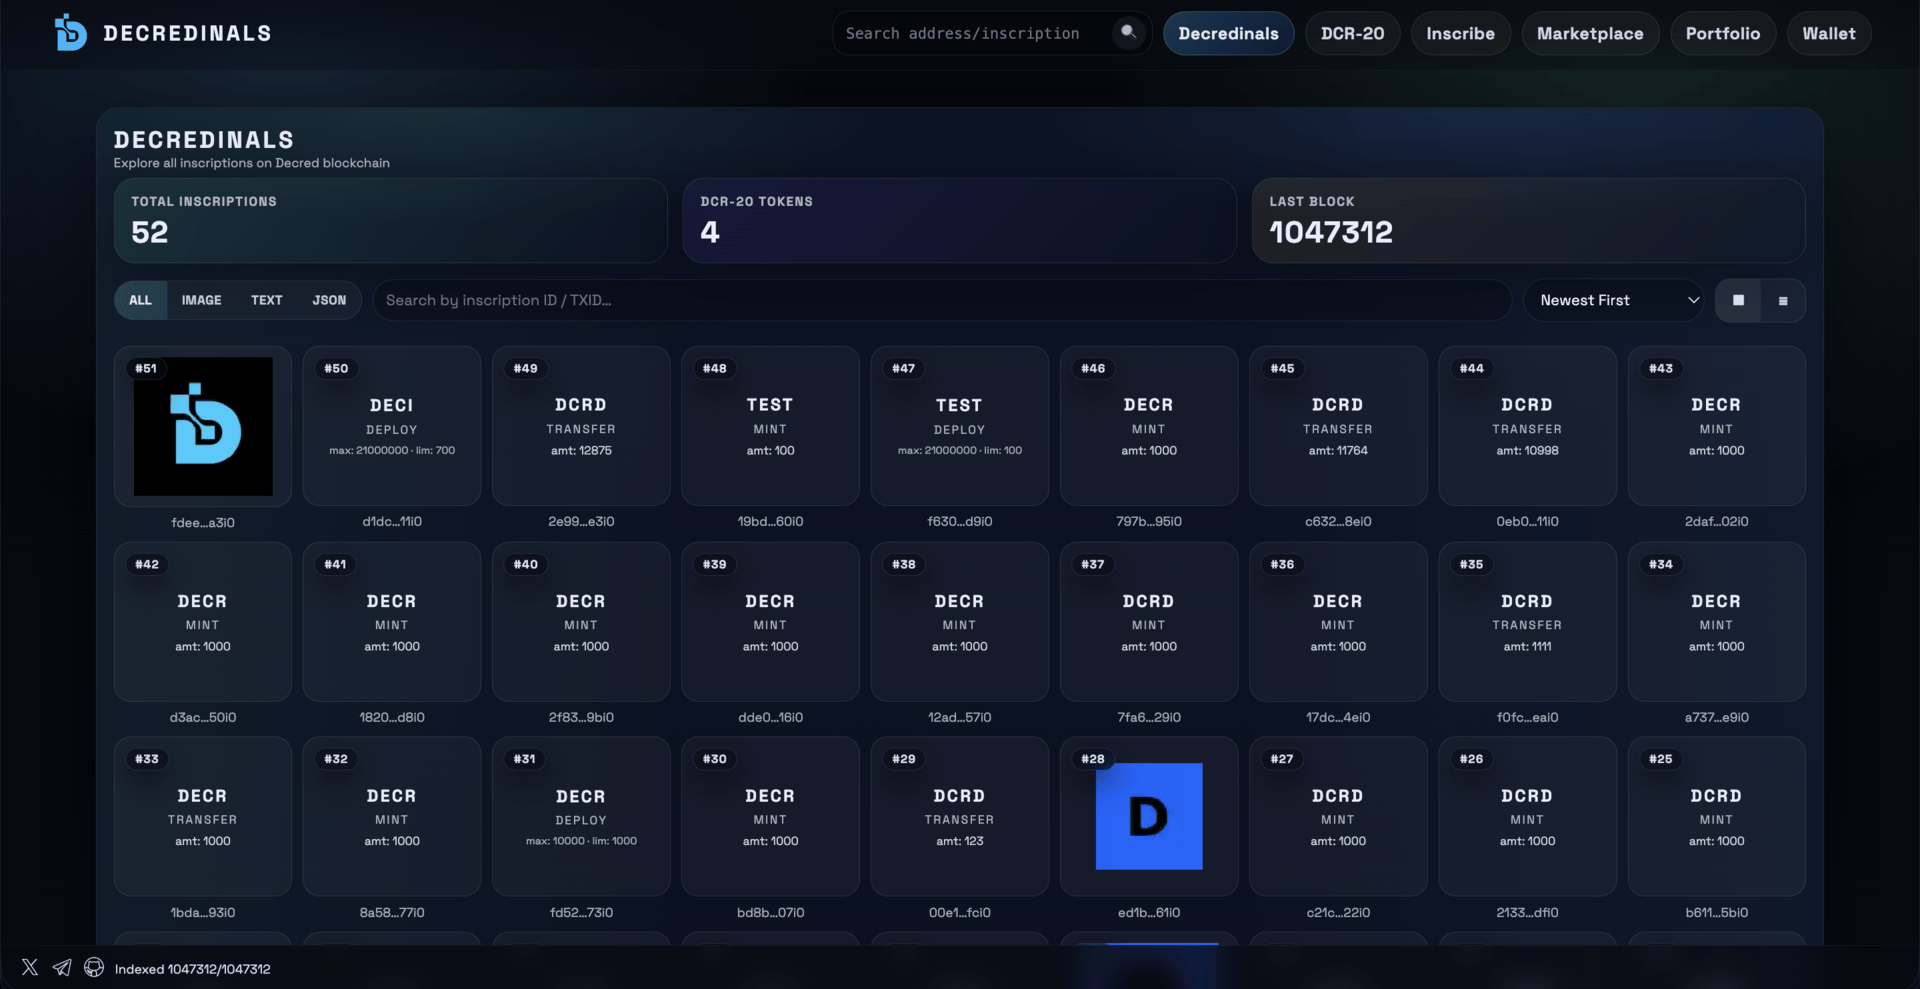Open the Newest First sort dropdown
This screenshot has height=989, width=1920.
[x=1613, y=301]
